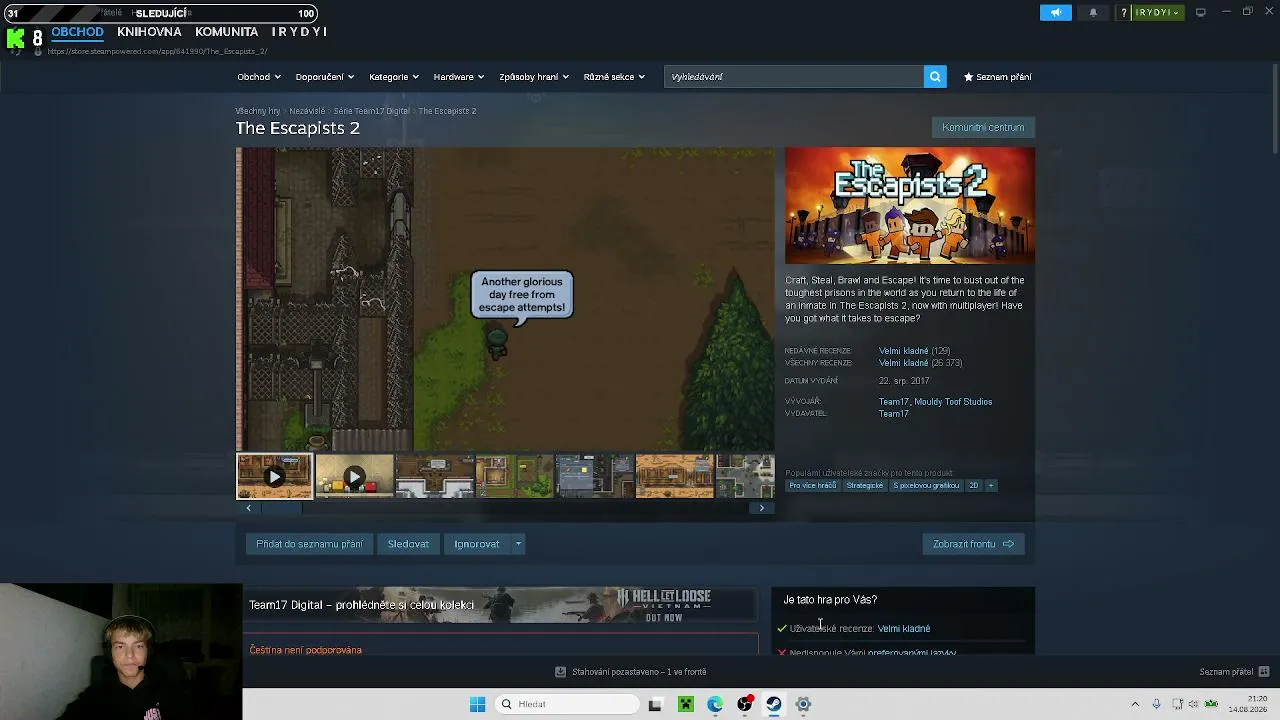The image size is (1280, 720).
Task: Play the first trailer thumbnail
Action: point(275,476)
